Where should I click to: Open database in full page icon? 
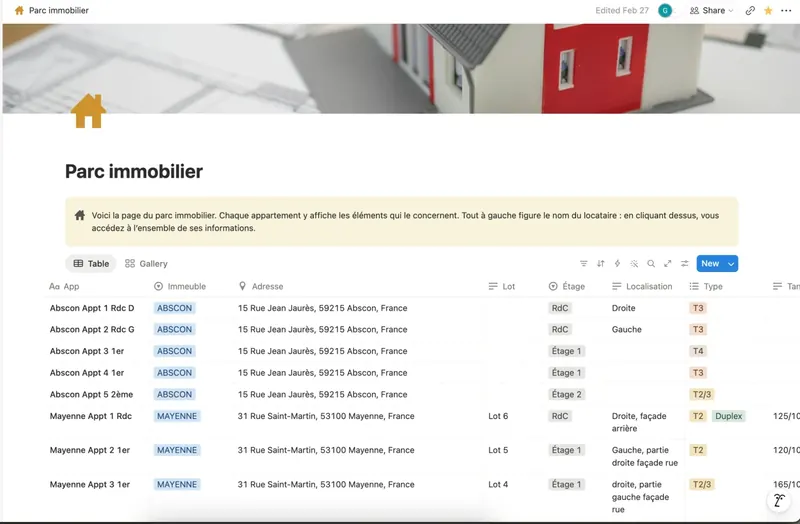pos(667,263)
